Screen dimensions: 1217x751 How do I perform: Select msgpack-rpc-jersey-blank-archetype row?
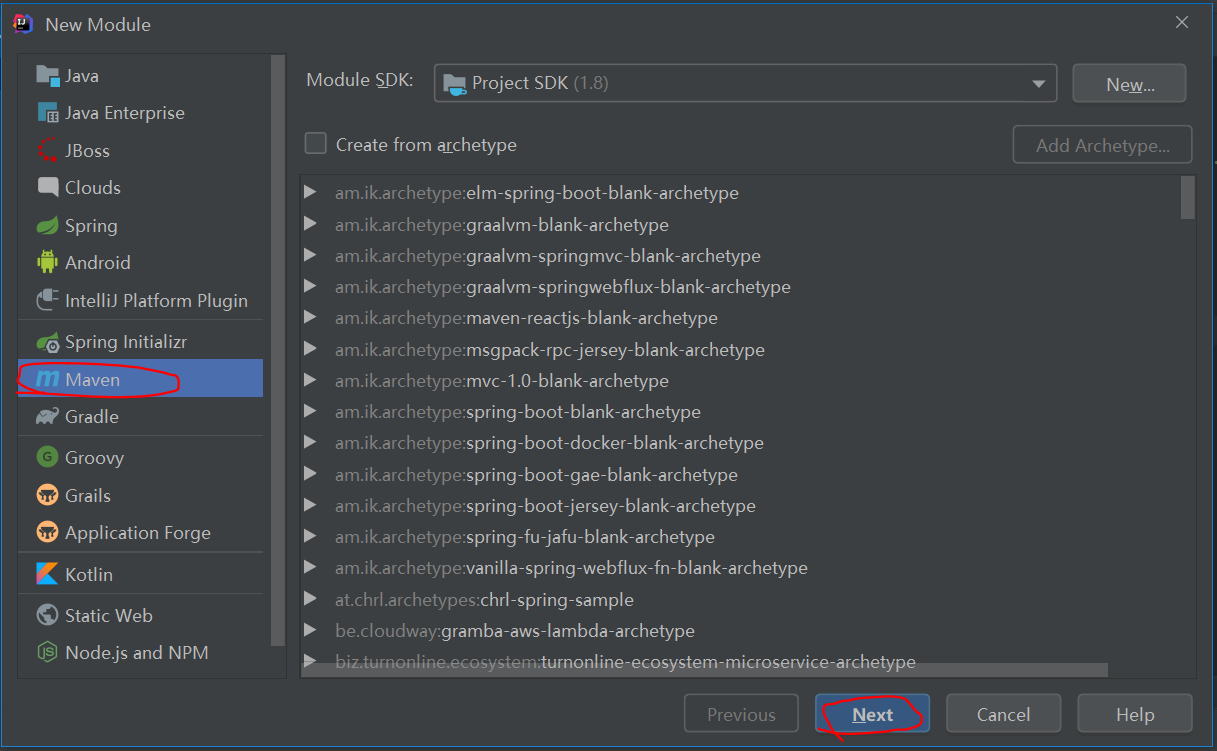point(740,349)
